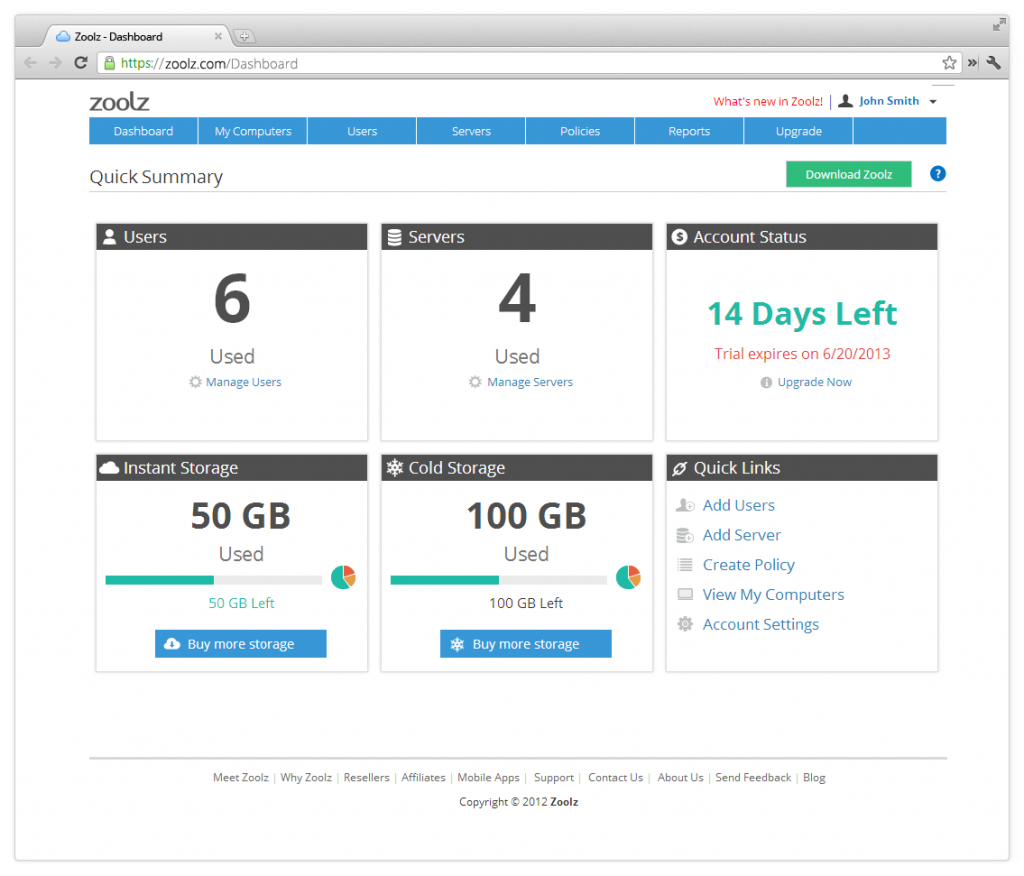Switch to the Policies tab

pos(580,131)
